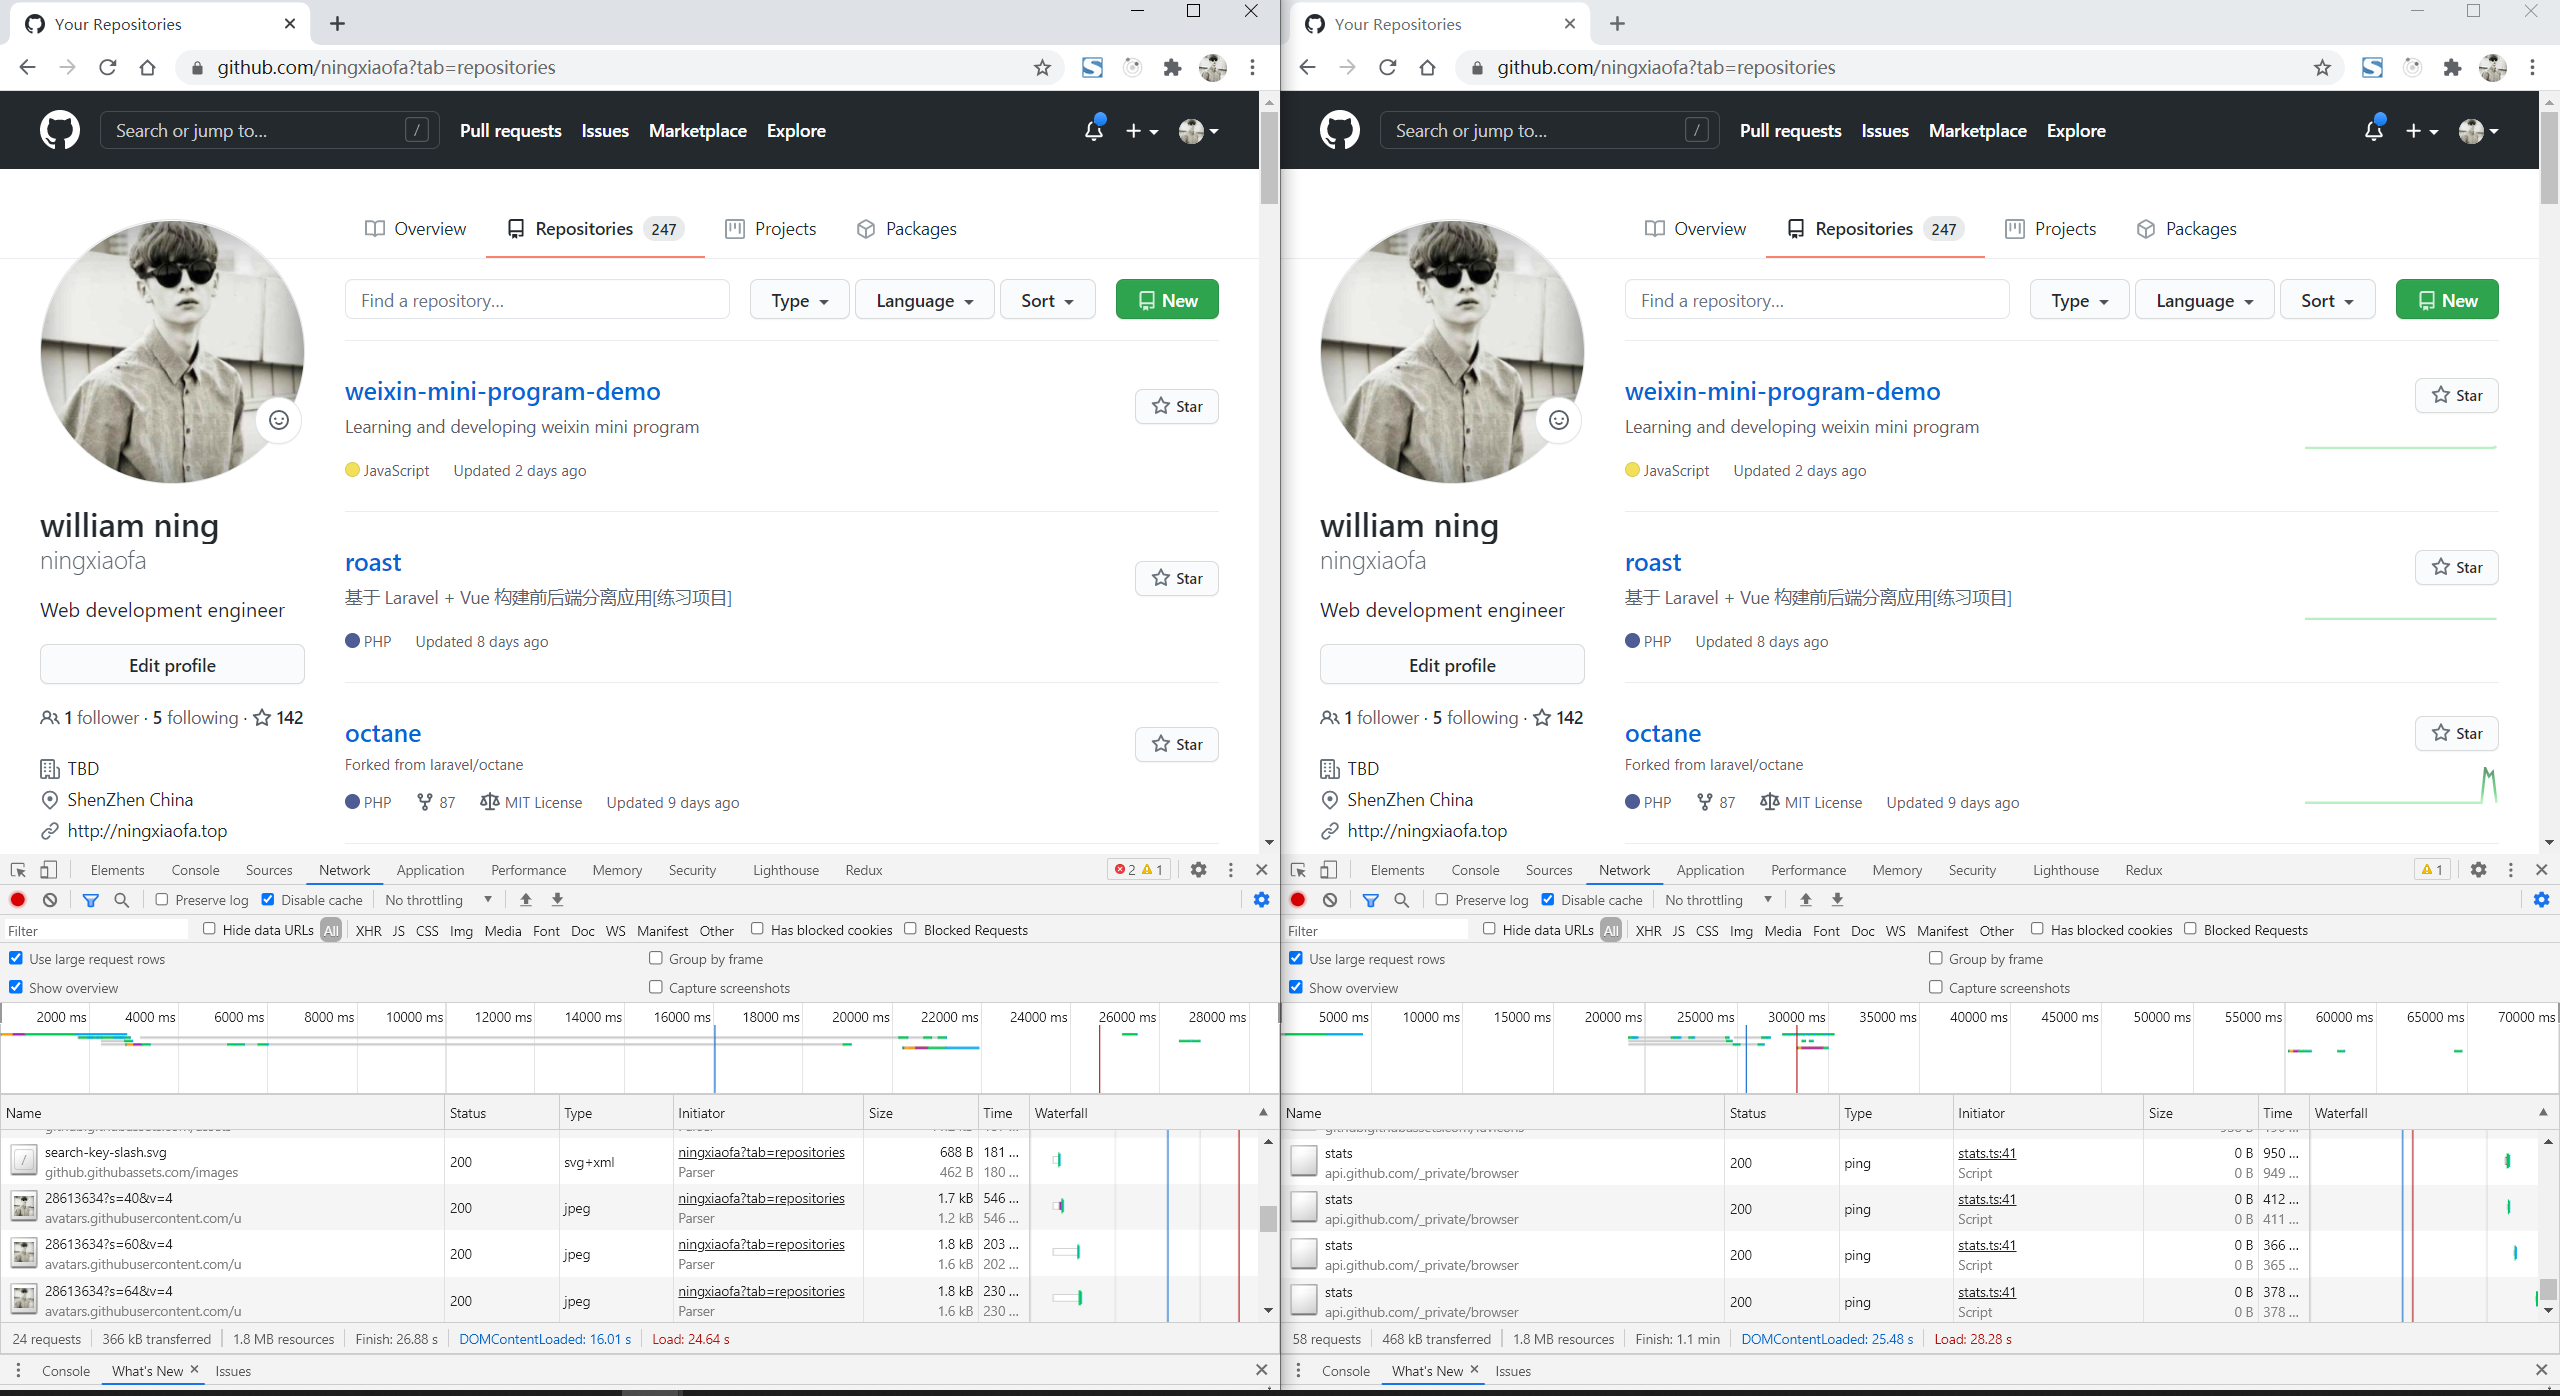
Task: Uncheck Use large request rows in left DevTools
Action: [16, 958]
